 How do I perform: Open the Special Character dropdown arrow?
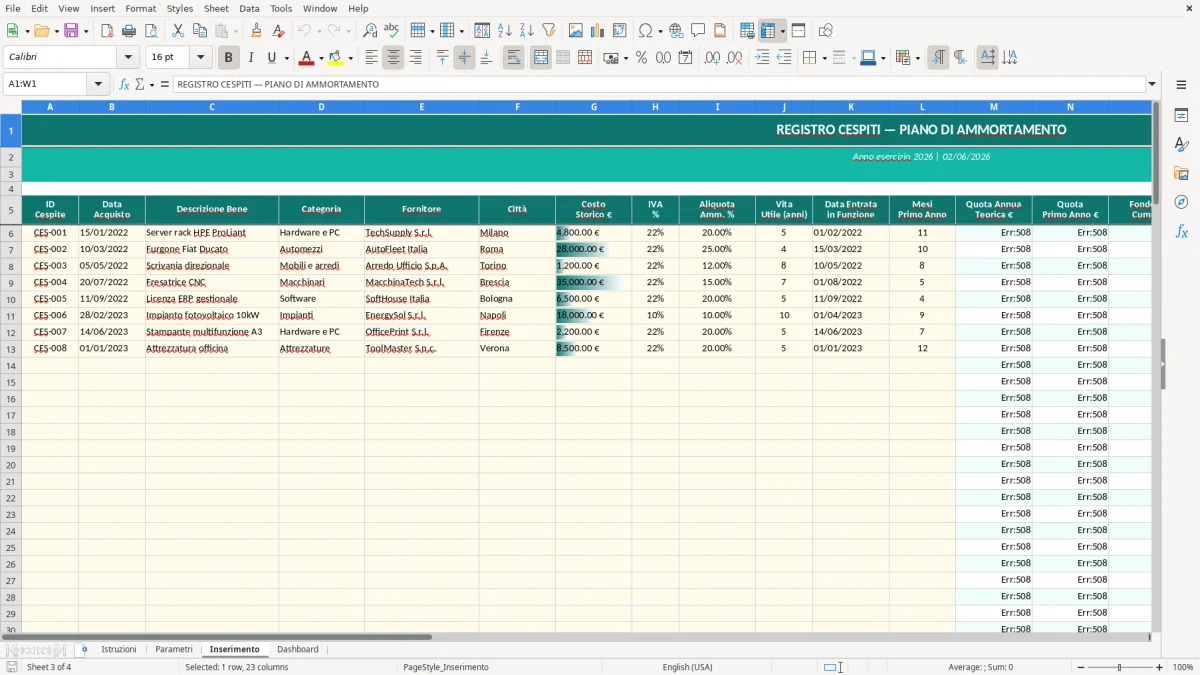click(x=660, y=31)
